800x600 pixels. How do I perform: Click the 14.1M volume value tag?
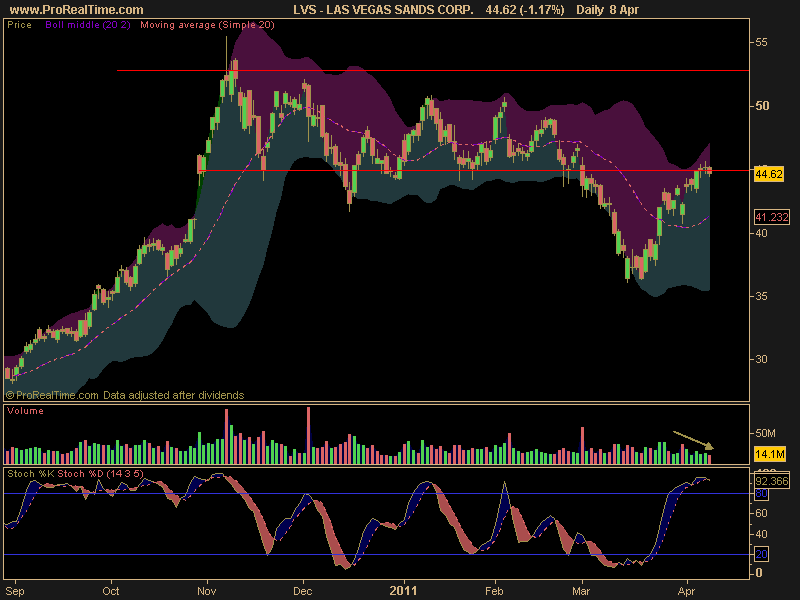pos(769,454)
